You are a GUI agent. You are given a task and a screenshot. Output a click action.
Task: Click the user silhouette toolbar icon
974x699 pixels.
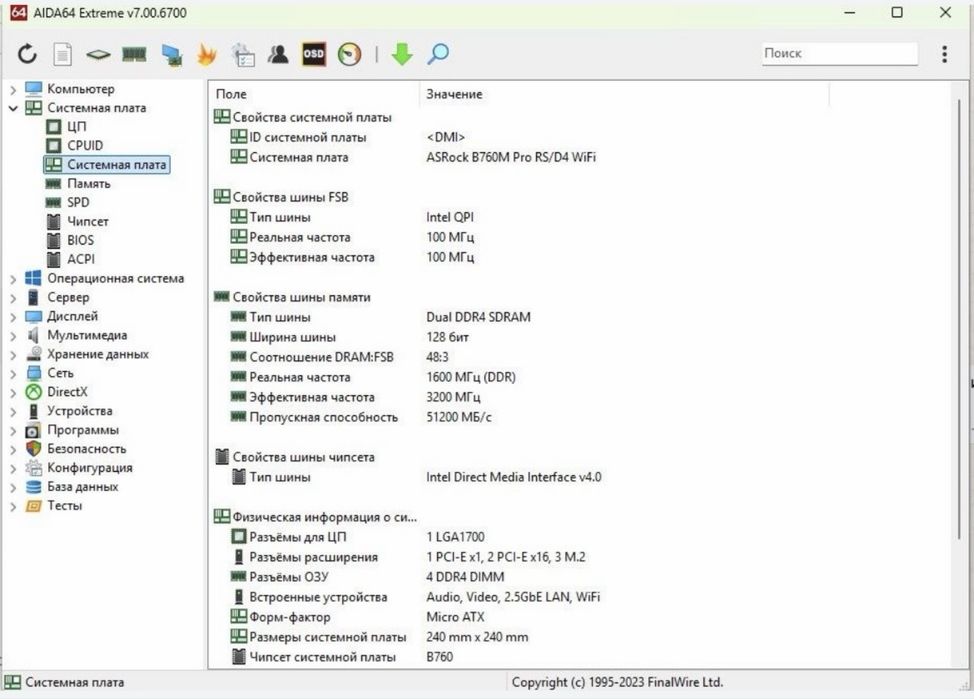pyautogui.click(x=278, y=54)
